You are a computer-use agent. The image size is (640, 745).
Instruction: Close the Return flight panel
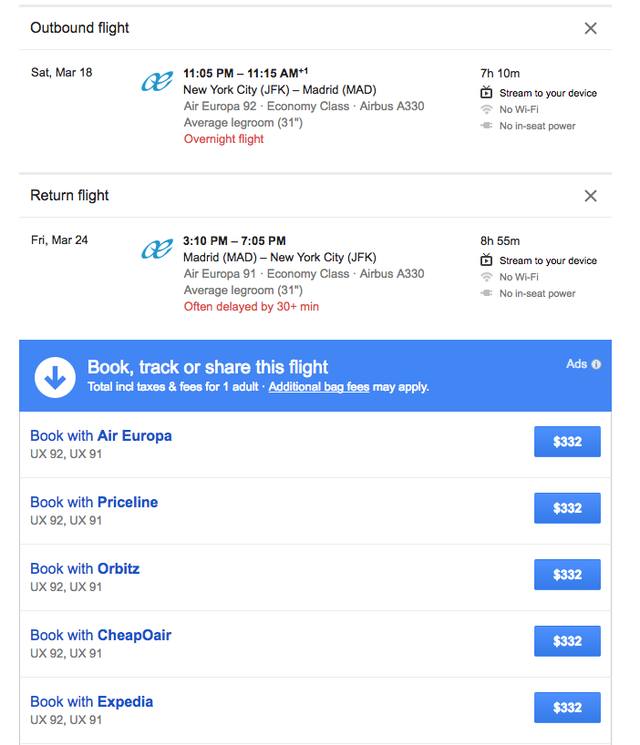[x=590, y=196]
